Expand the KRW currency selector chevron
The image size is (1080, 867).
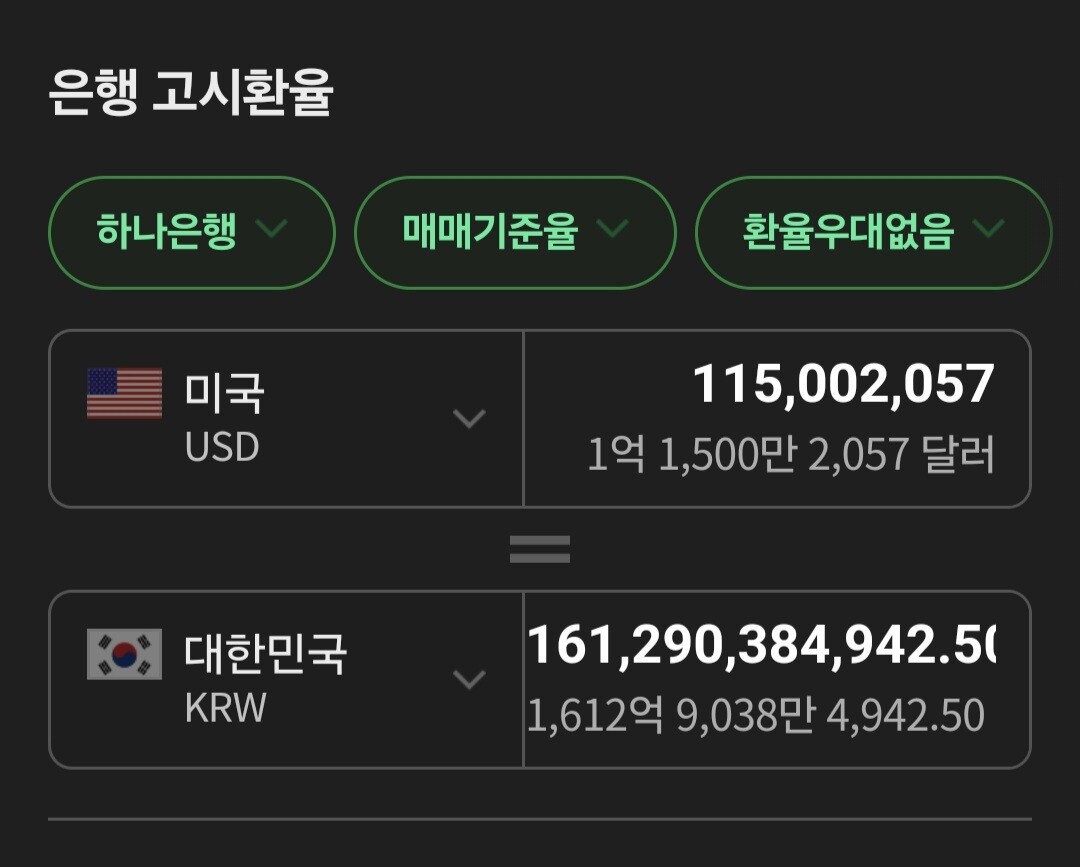pyautogui.click(x=469, y=679)
